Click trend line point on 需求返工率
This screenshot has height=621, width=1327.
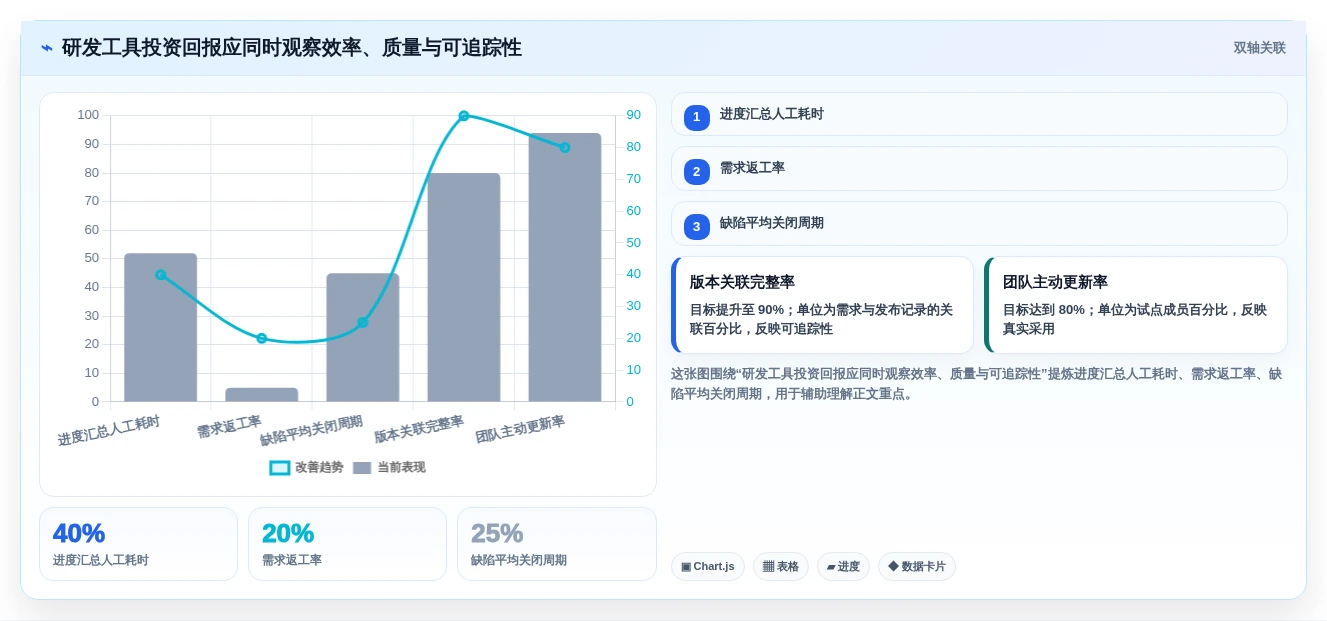click(x=262, y=338)
